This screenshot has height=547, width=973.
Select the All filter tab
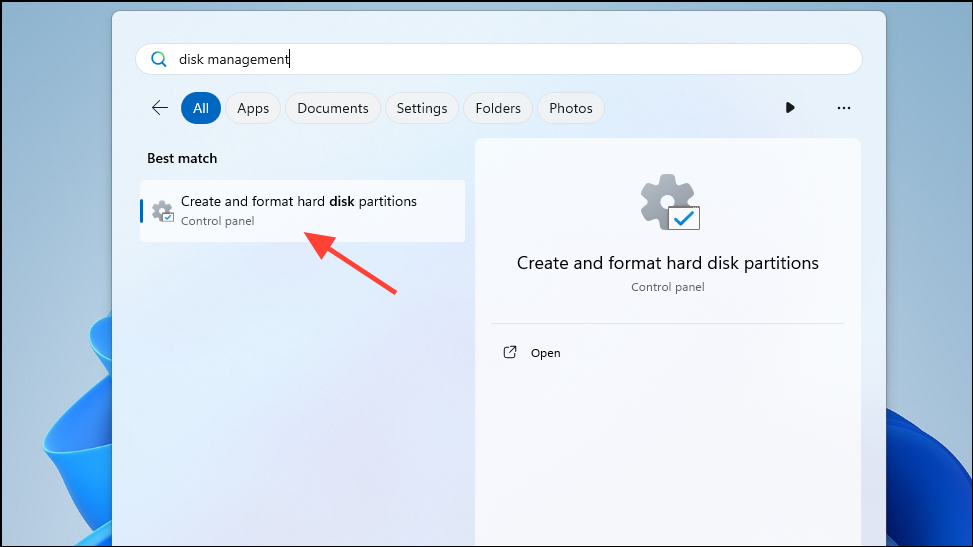point(200,108)
